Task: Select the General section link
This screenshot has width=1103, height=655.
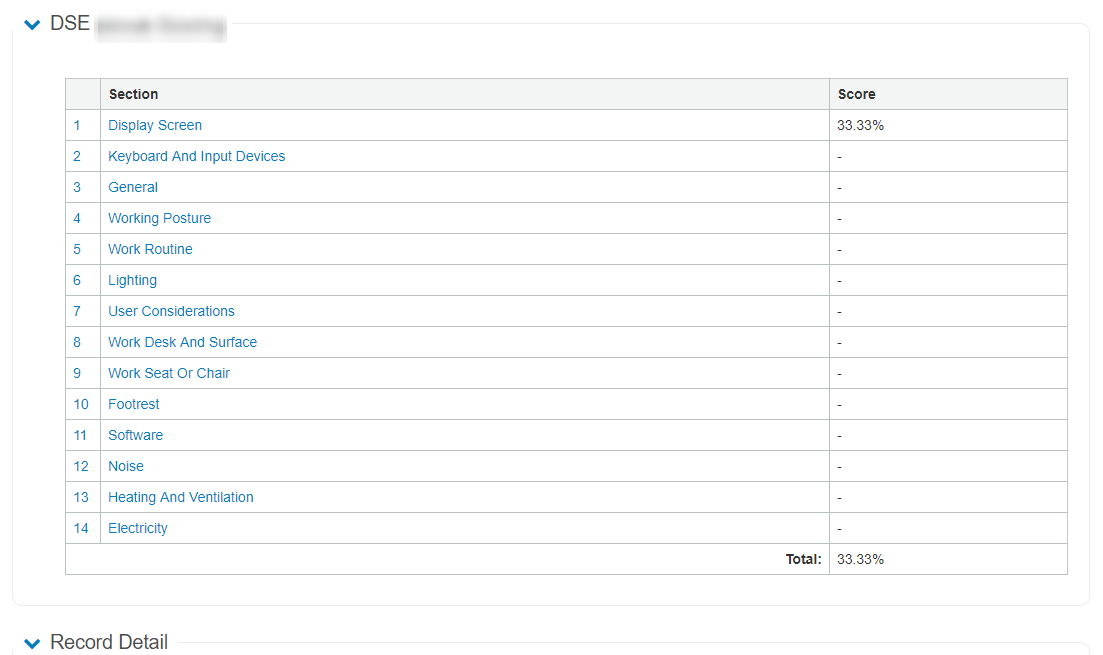Action: 132,187
